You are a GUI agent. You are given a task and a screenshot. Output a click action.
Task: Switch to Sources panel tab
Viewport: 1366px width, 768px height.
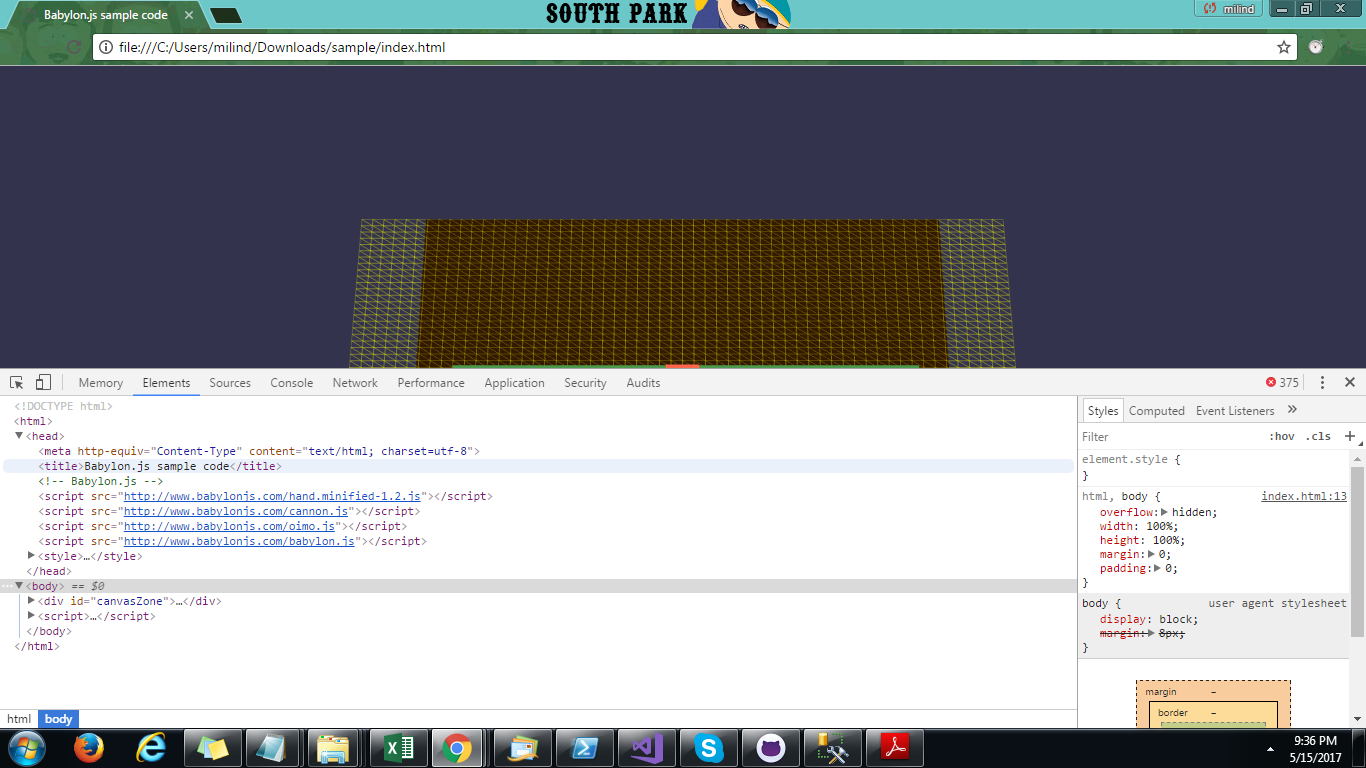click(230, 383)
